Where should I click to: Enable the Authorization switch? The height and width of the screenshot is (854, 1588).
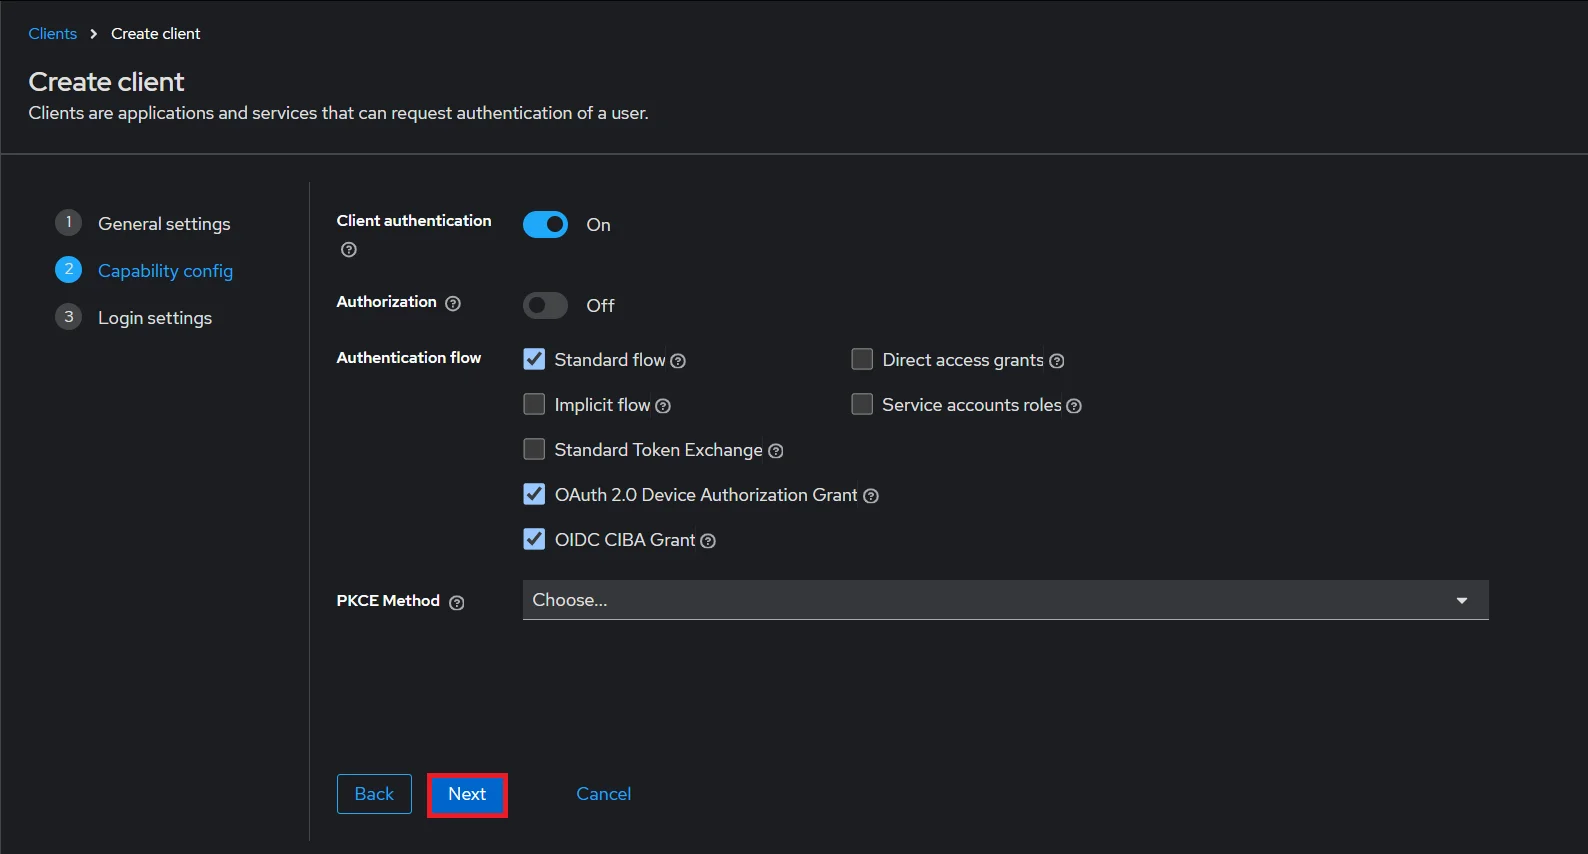[545, 305]
